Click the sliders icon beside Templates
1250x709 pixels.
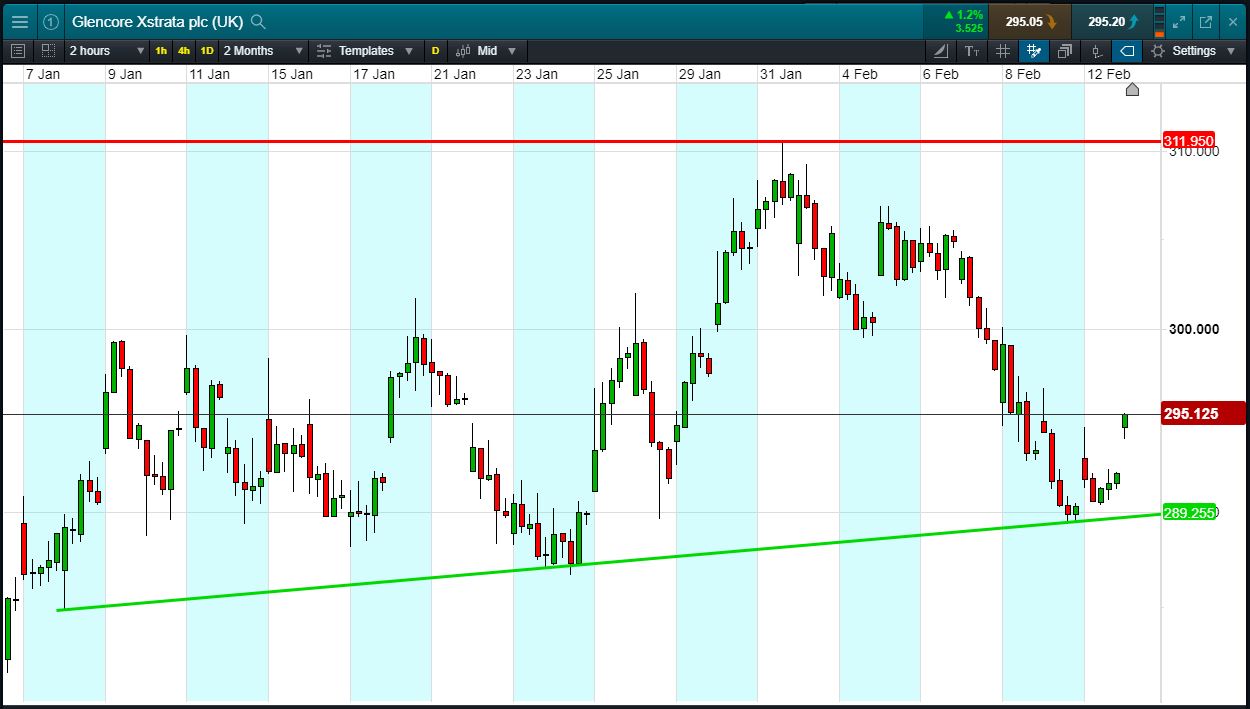pyautogui.click(x=324, y=50)
